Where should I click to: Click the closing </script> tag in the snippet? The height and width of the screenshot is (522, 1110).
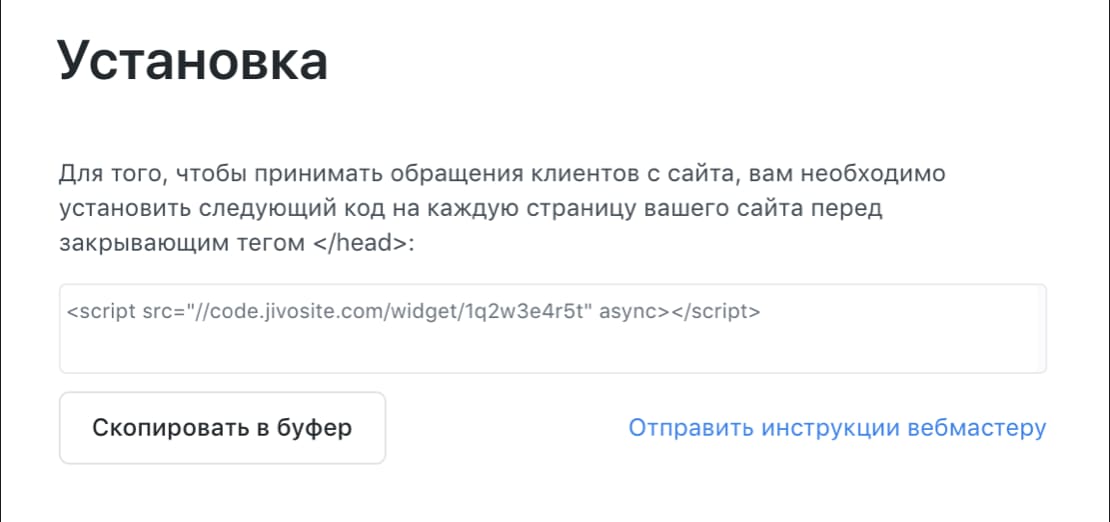715,311
